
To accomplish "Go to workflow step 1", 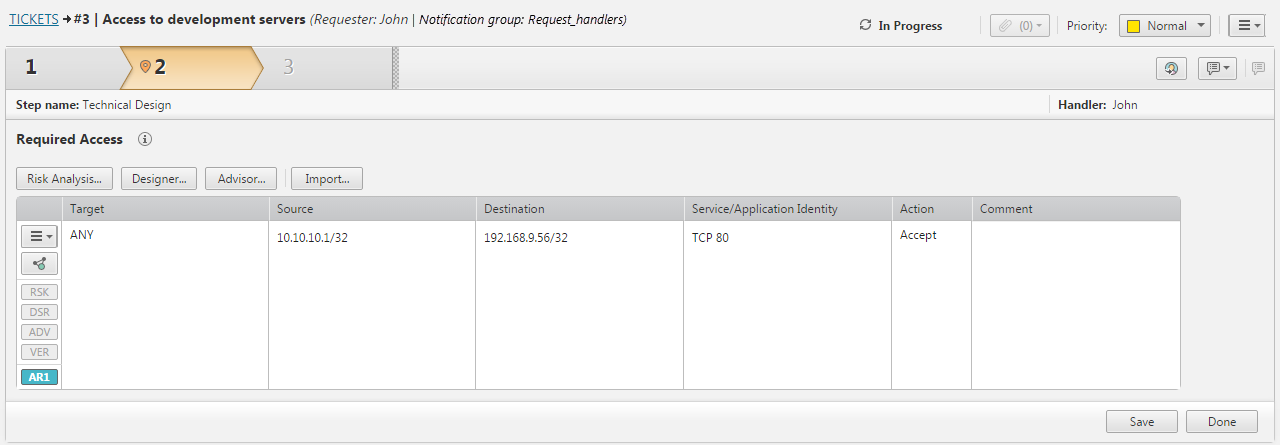I will coord(32,68).
